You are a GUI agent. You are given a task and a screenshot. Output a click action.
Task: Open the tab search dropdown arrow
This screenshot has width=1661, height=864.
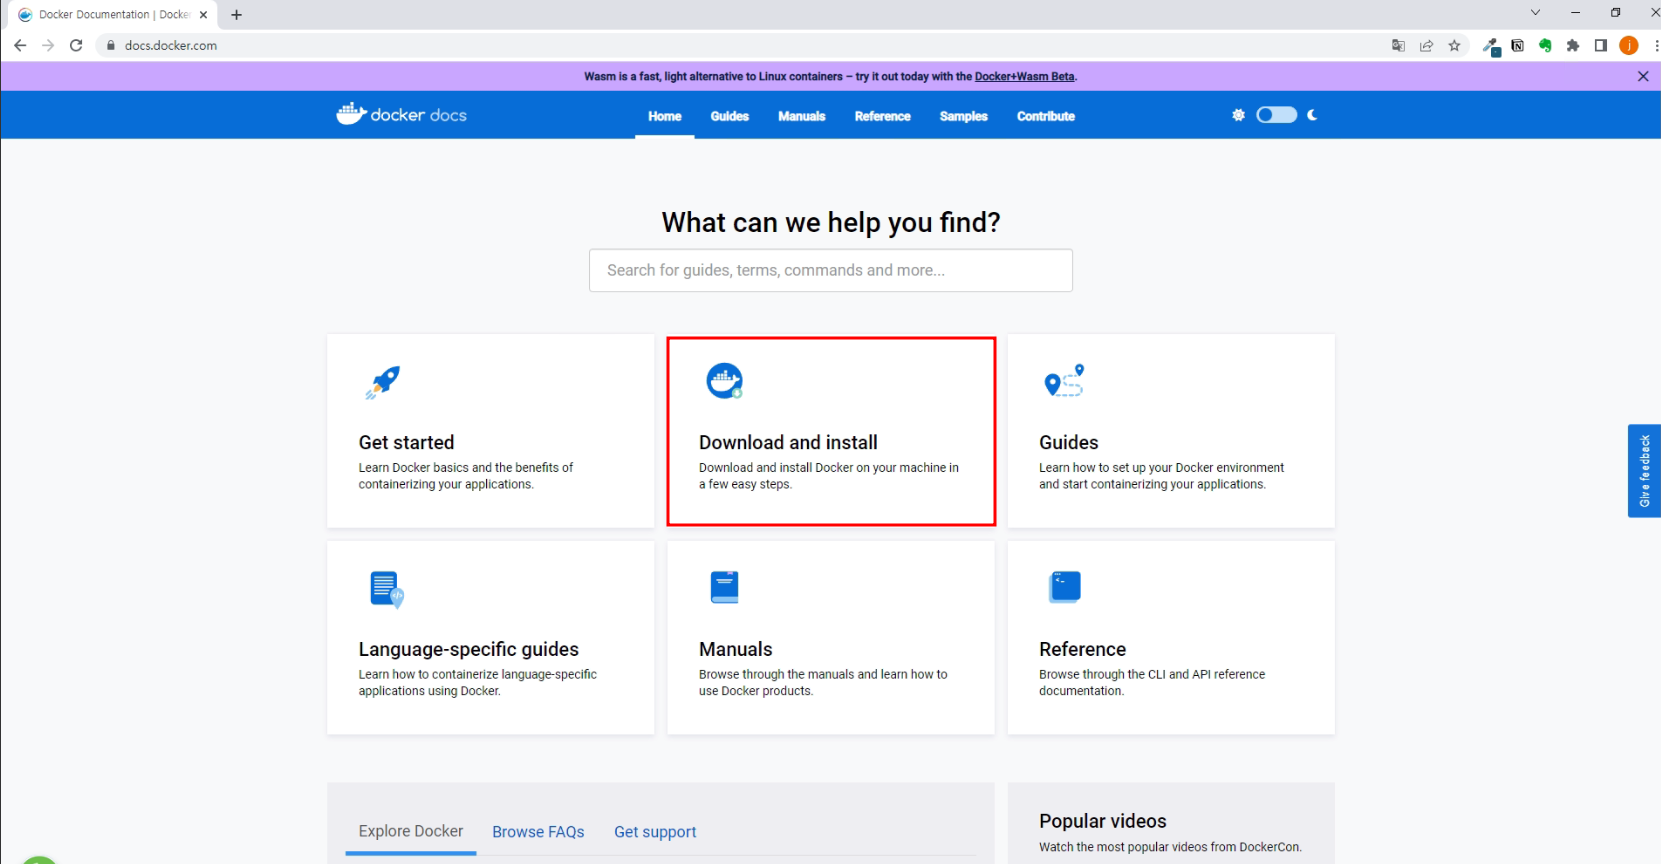(x=1535, y=13)
